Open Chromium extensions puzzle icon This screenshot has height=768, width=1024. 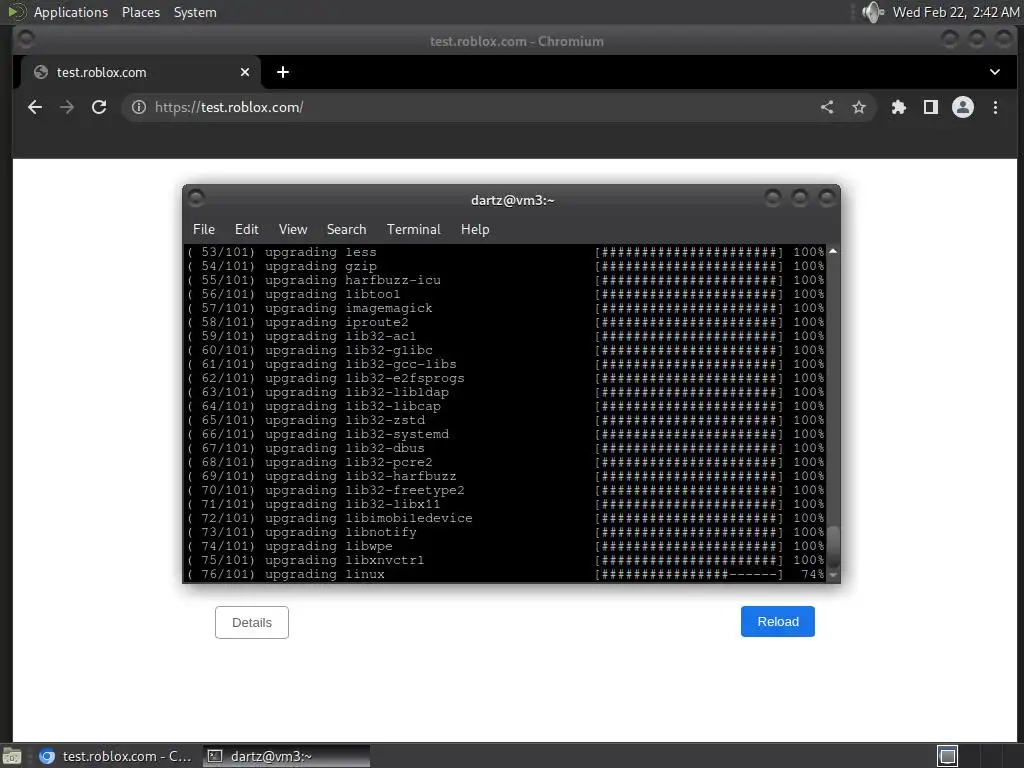899,107
